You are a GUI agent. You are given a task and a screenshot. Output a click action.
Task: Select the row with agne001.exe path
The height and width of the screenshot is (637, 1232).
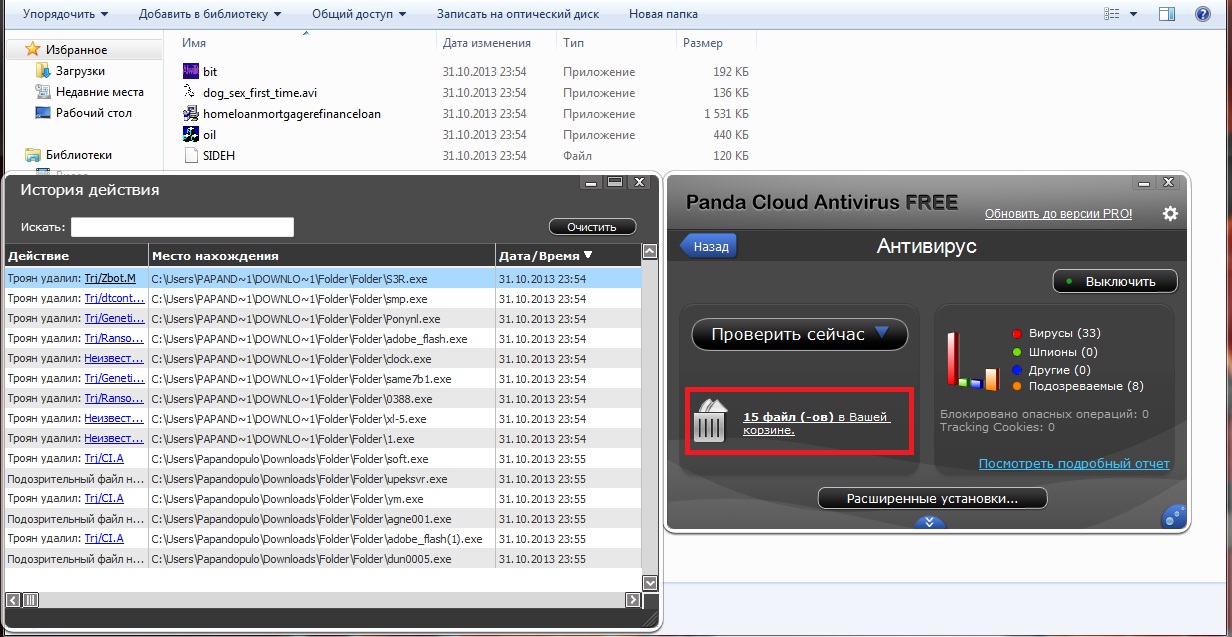click(323, 518)
